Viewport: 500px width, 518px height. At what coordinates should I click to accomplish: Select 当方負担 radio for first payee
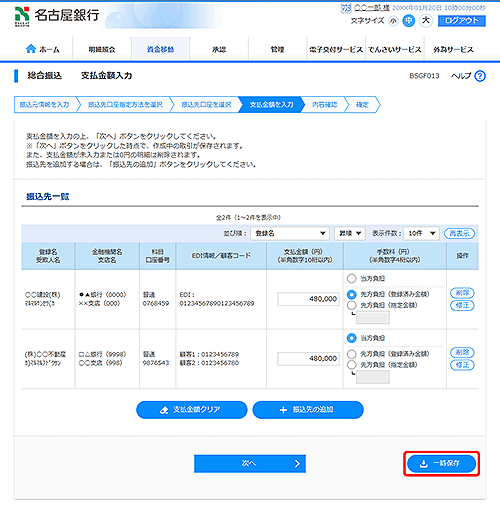tap(352, 278)
